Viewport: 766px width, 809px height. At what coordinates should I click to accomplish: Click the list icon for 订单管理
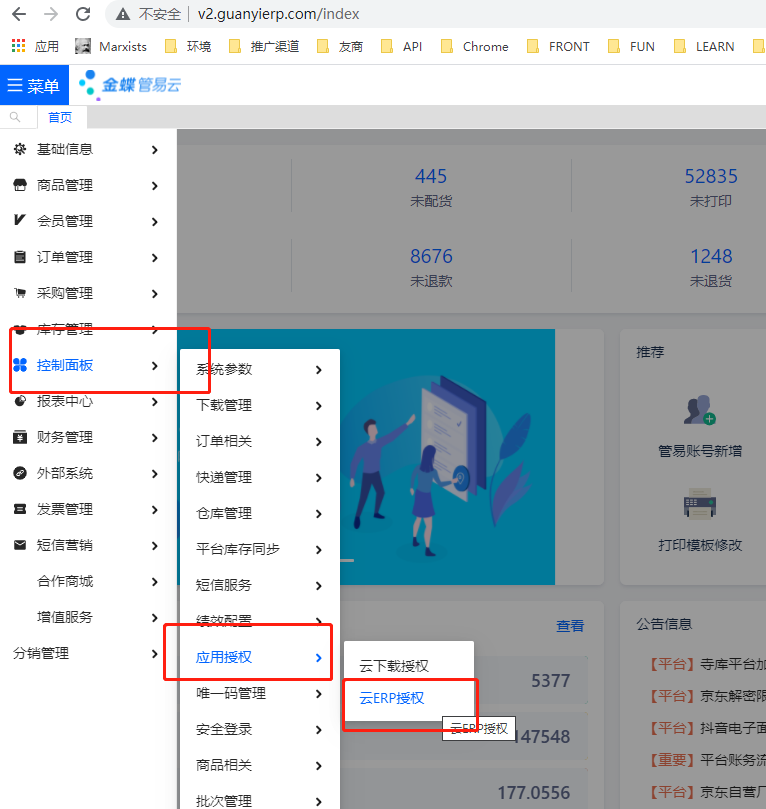[20, 257]
